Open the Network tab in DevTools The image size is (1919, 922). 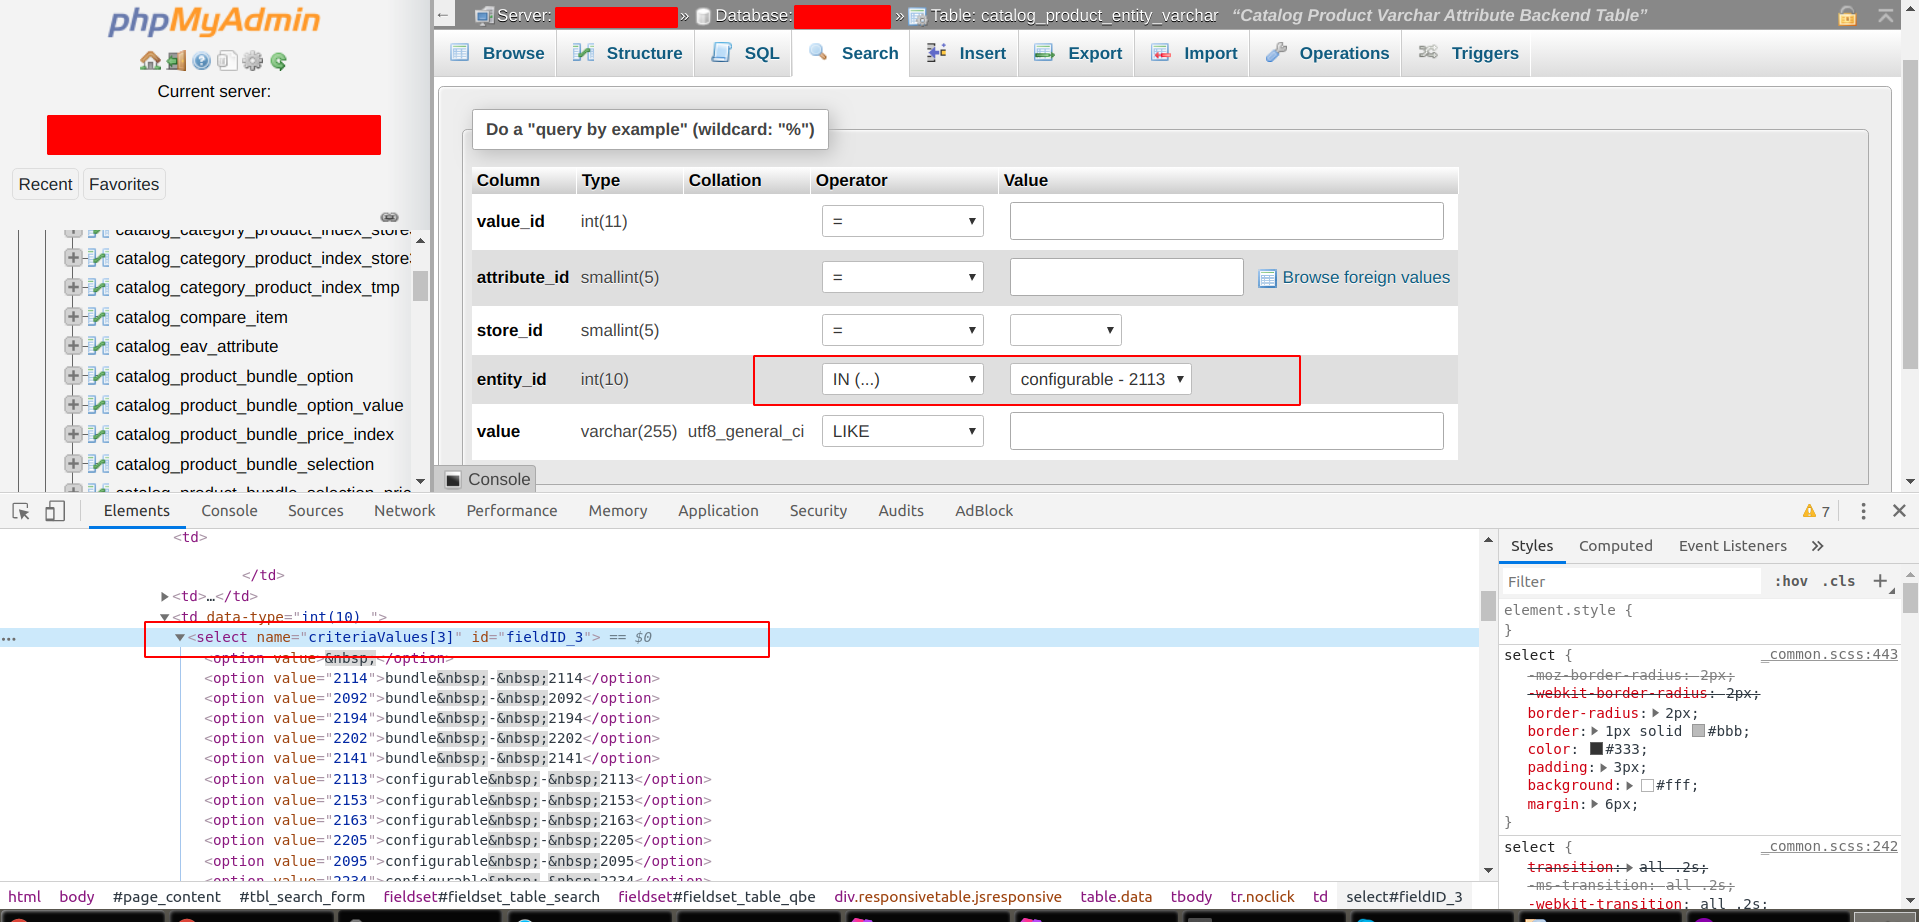[x=404, y=511]
